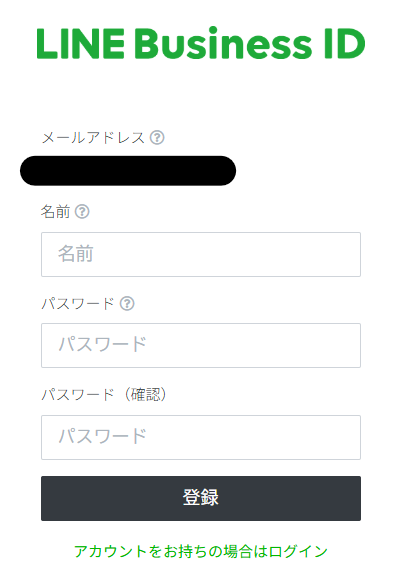The image size is (409, 573).
Task: Submit the form with the 登録 button
Action: pos(201,498)
